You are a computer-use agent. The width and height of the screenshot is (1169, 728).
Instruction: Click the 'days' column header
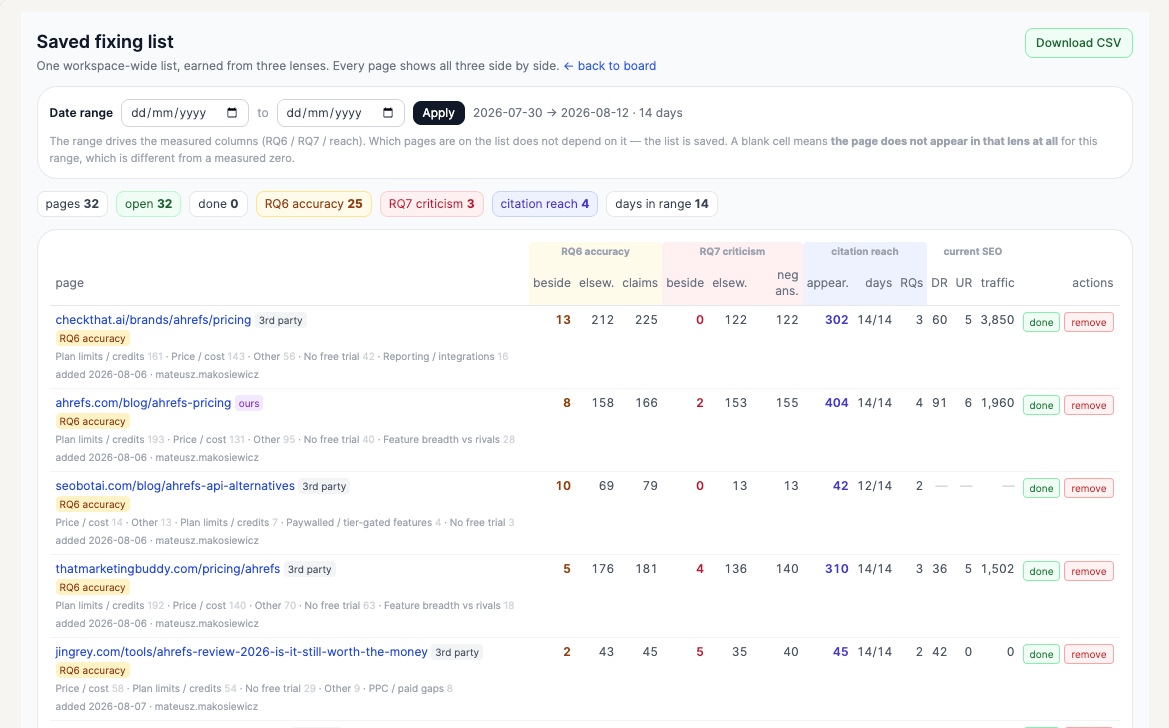coord(878,283)
